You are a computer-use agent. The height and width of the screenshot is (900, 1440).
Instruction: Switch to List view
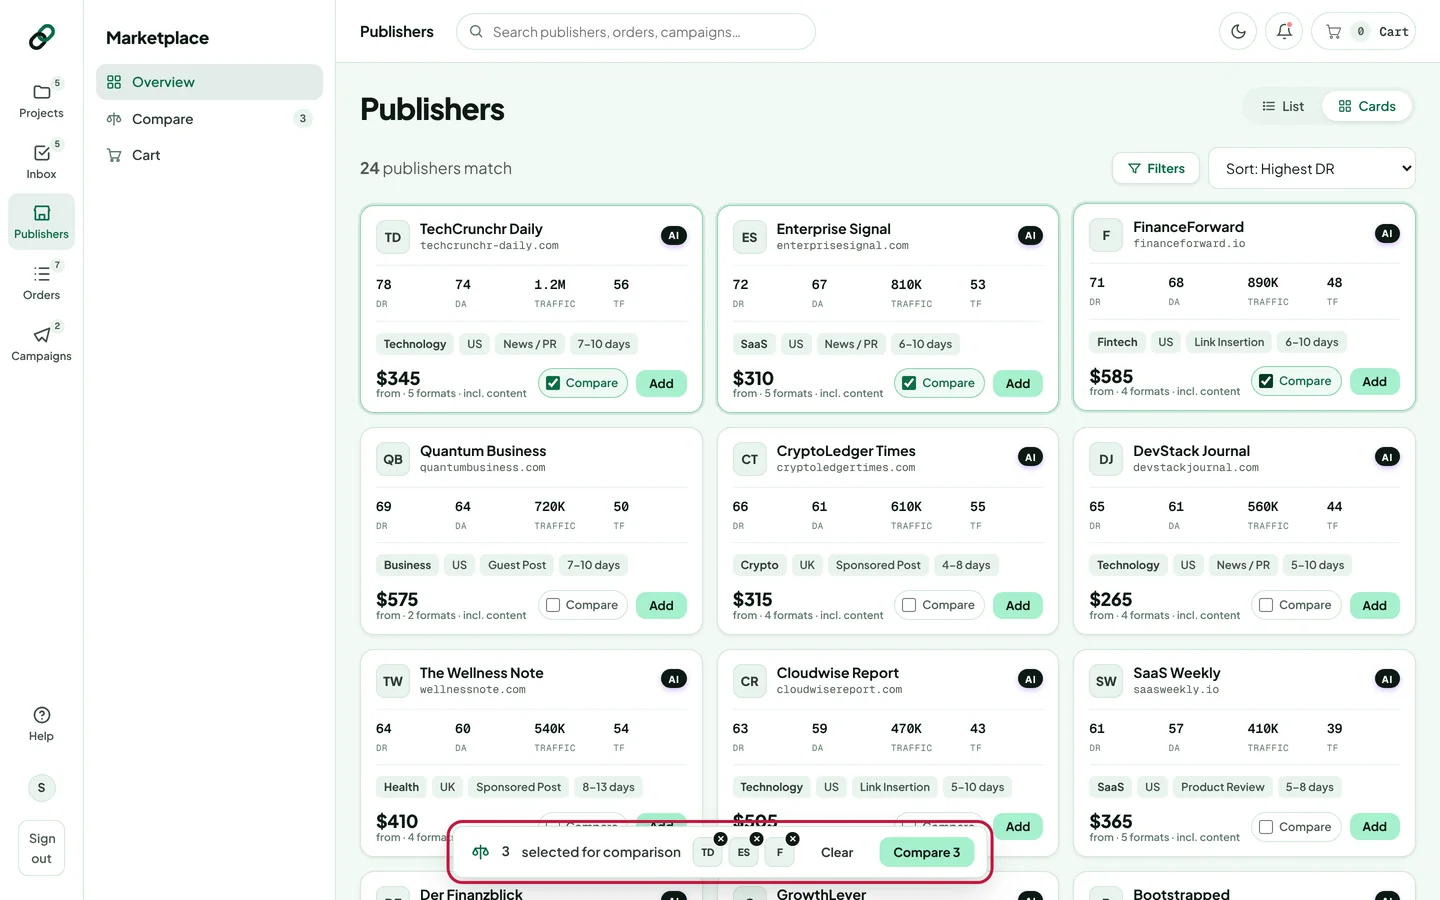[1283, 106]
